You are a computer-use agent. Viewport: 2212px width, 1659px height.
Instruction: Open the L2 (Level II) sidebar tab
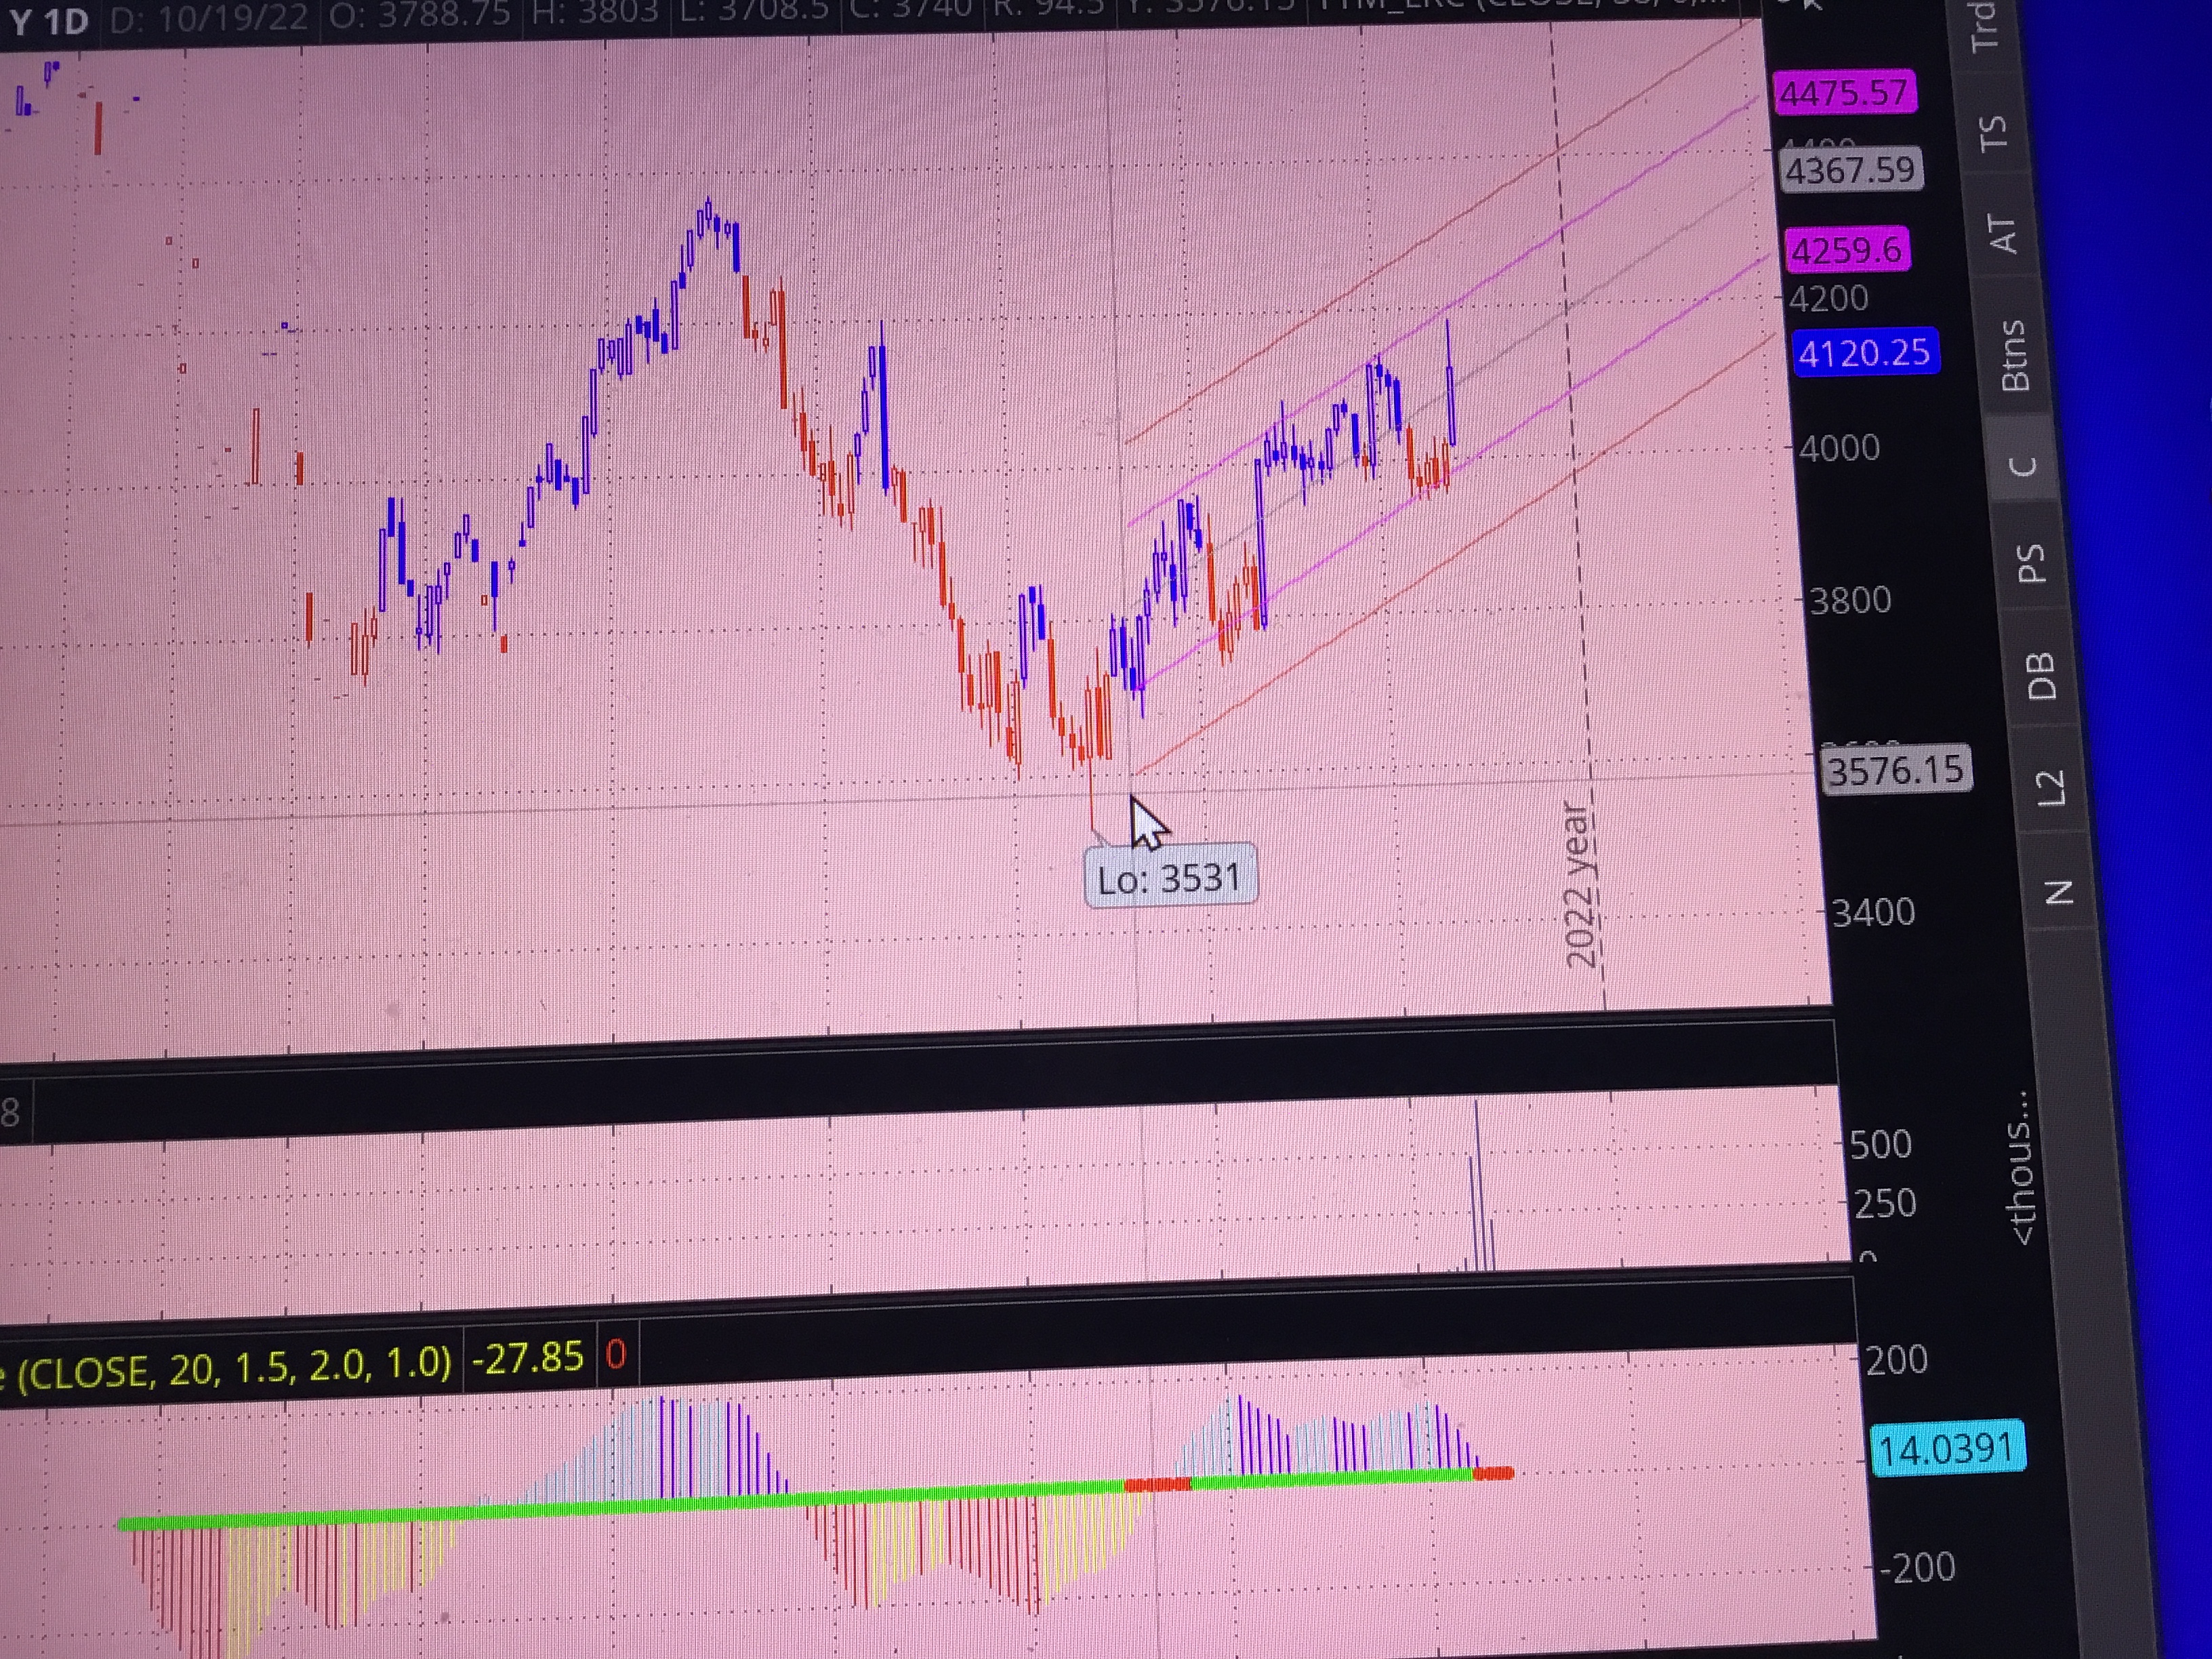click(x=2050, y=787)
